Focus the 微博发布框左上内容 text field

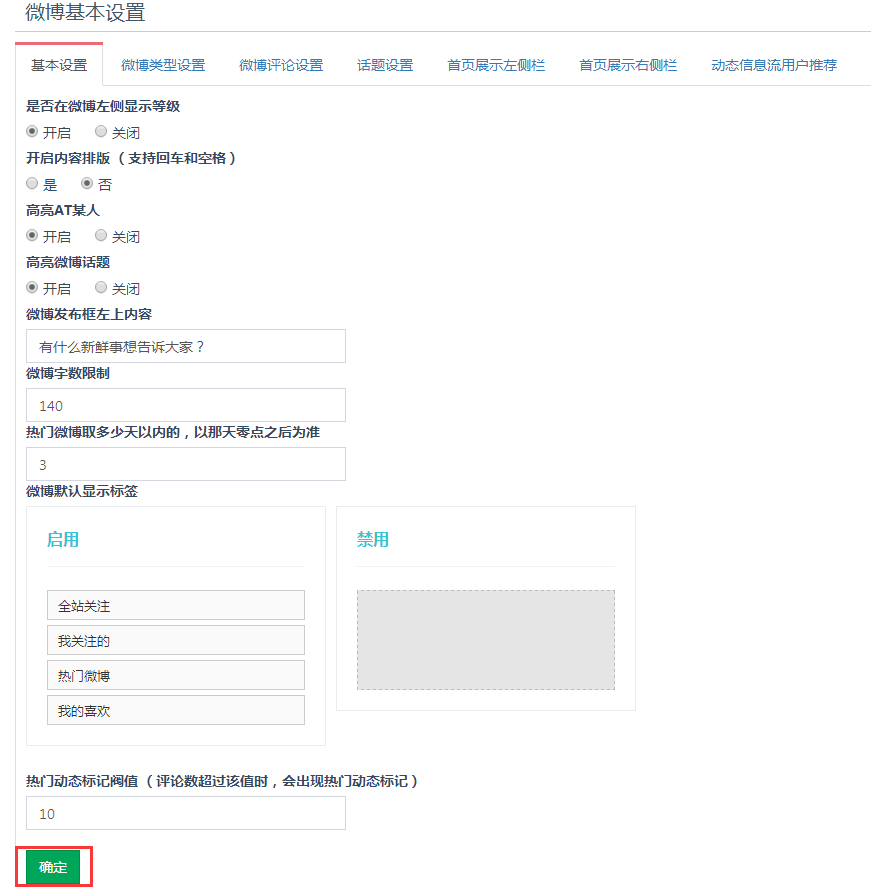click(186, 346)
